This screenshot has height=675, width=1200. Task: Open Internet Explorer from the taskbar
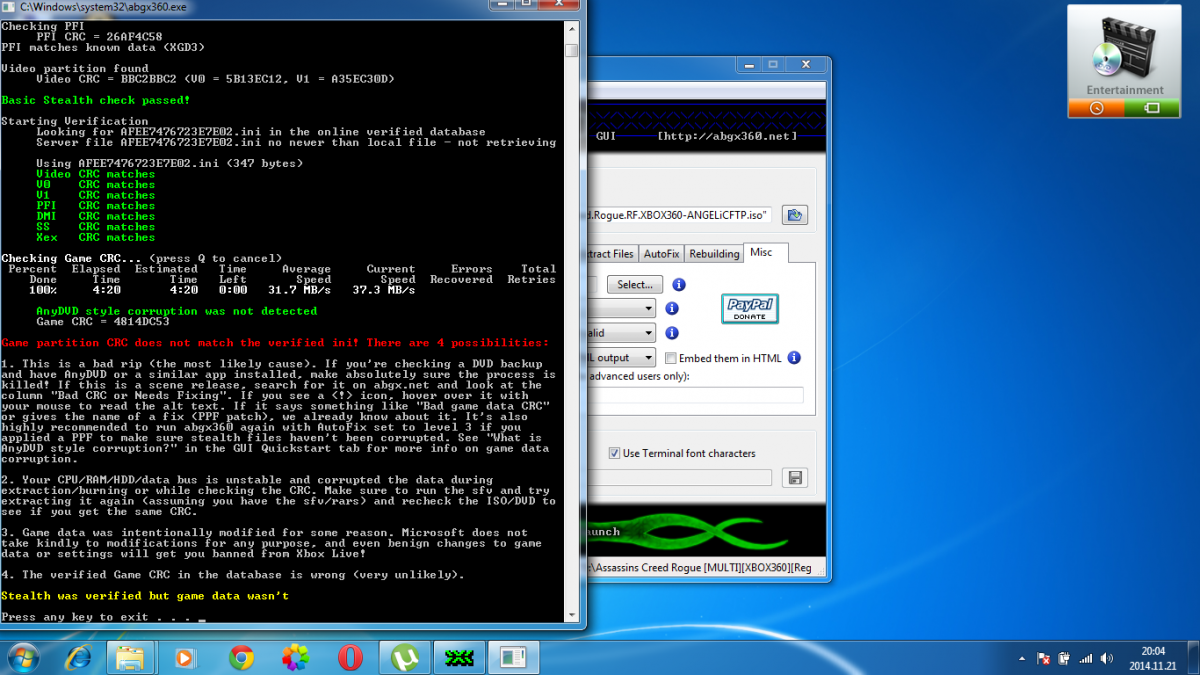pos(78,657)
